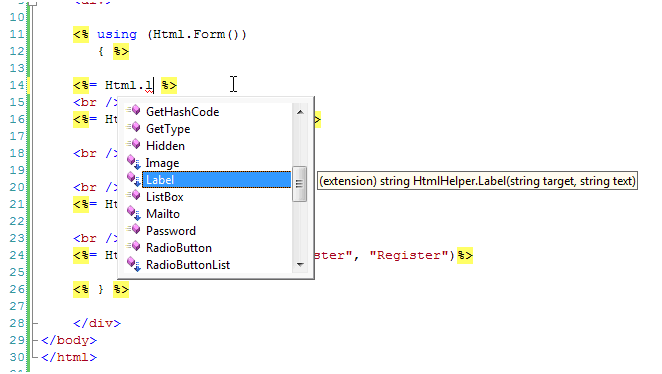
Task: Click the method icon beside ListBox
Action: (134, 195)
